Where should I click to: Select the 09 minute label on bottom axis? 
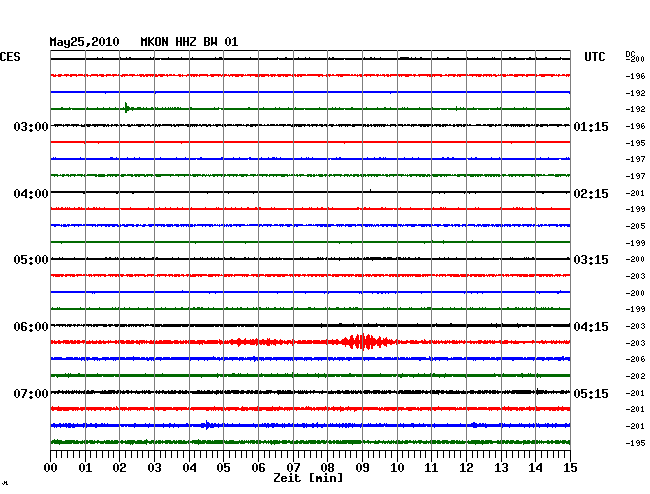pyautogui.click(x=362, y=467)
